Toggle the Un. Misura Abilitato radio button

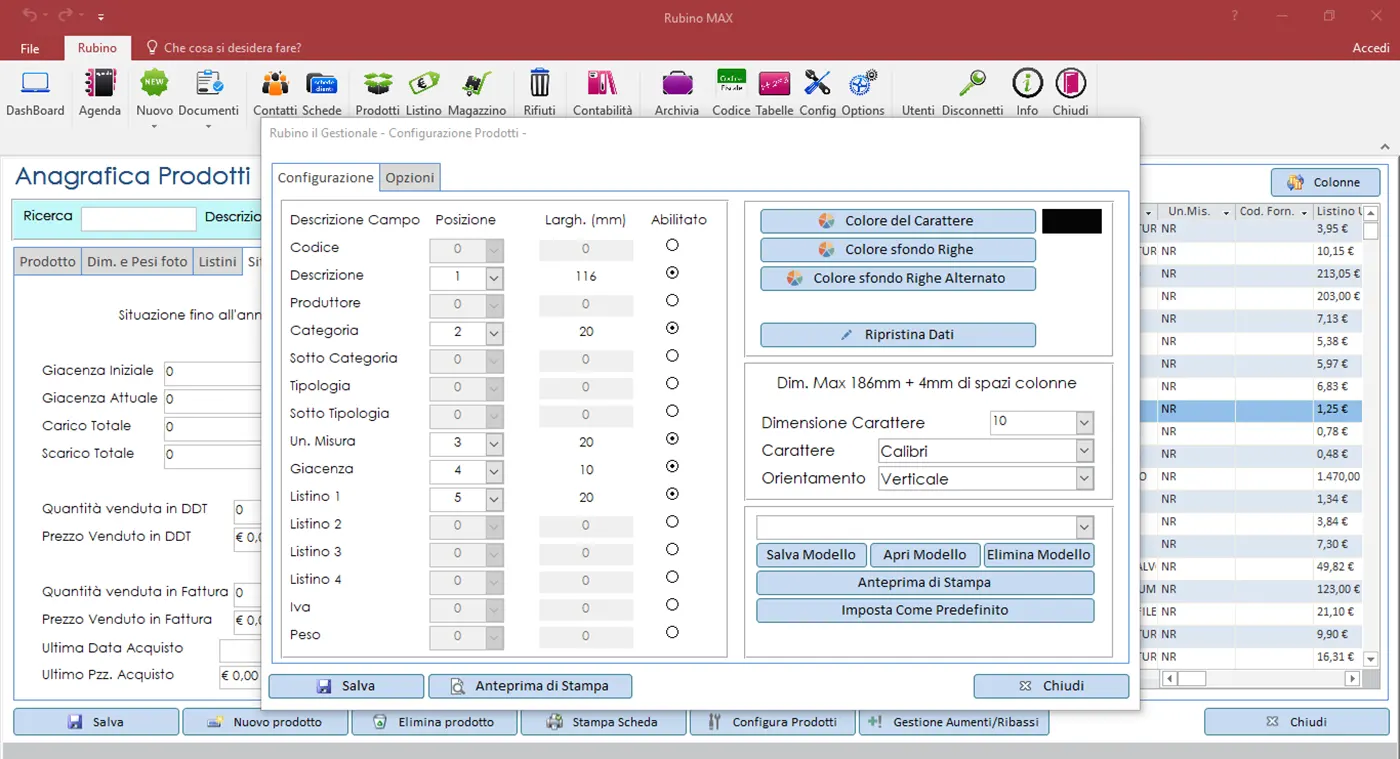pyautogui.click(x=672, y=439)
